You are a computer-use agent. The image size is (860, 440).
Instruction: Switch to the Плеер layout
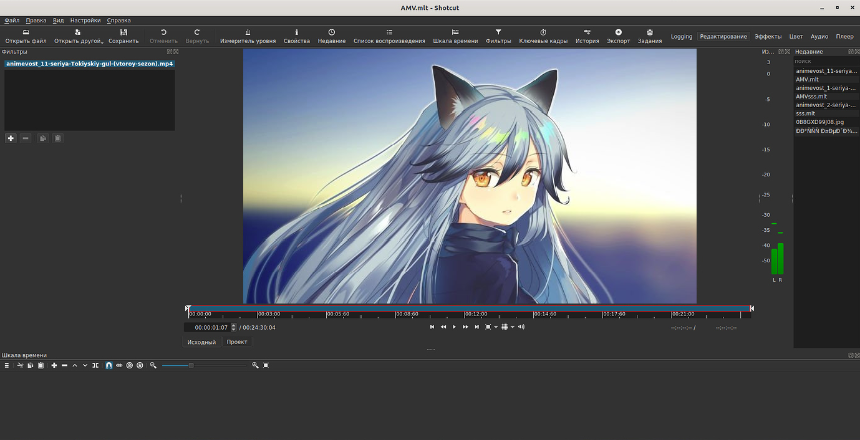(845, 36)
